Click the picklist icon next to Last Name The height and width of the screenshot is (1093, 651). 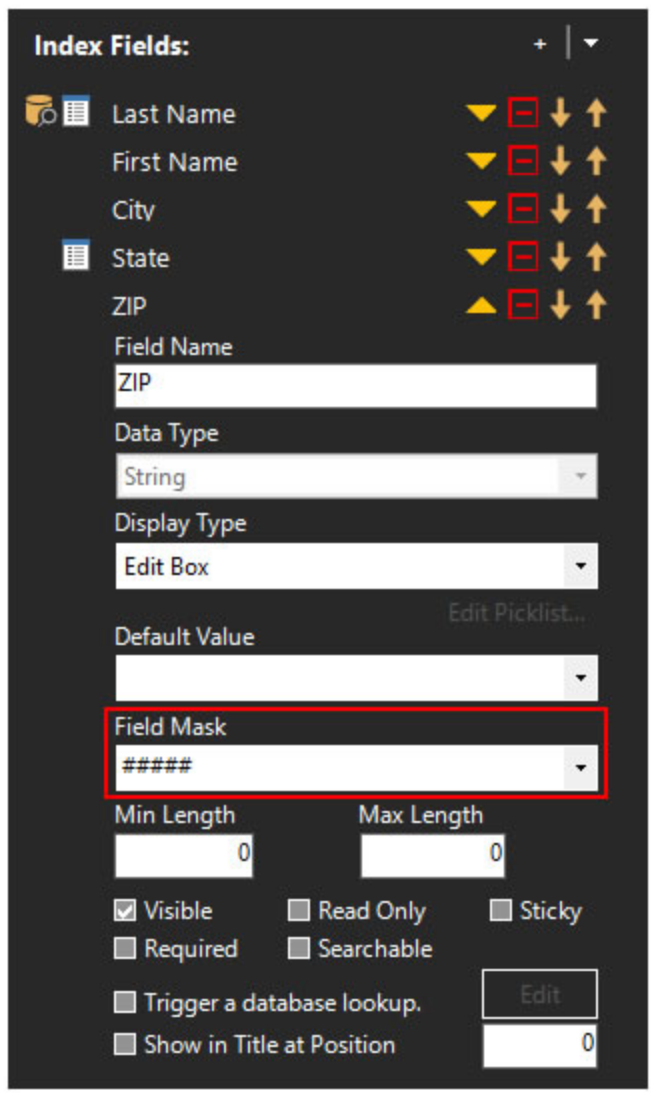point(76,112)
